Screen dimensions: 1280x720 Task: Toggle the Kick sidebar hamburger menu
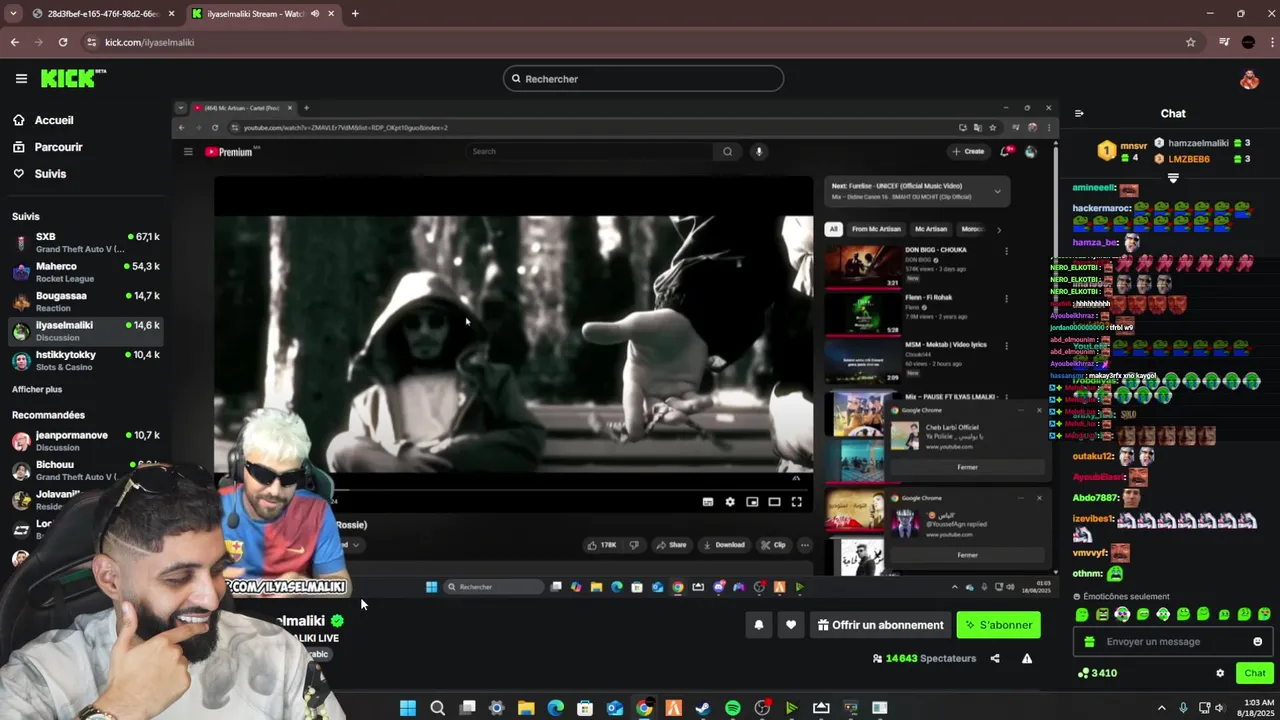21,78
